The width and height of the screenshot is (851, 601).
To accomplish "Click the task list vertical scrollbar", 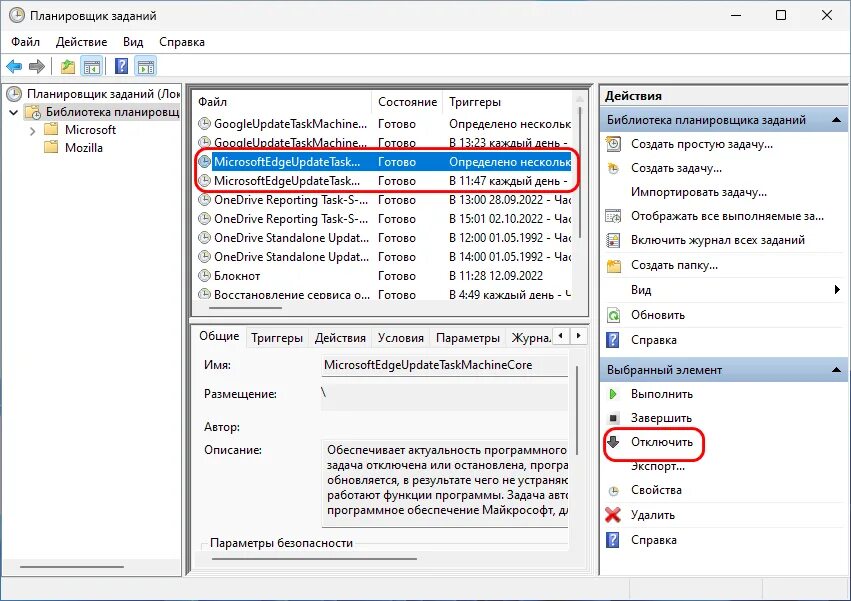I will (x=580, y=172).
